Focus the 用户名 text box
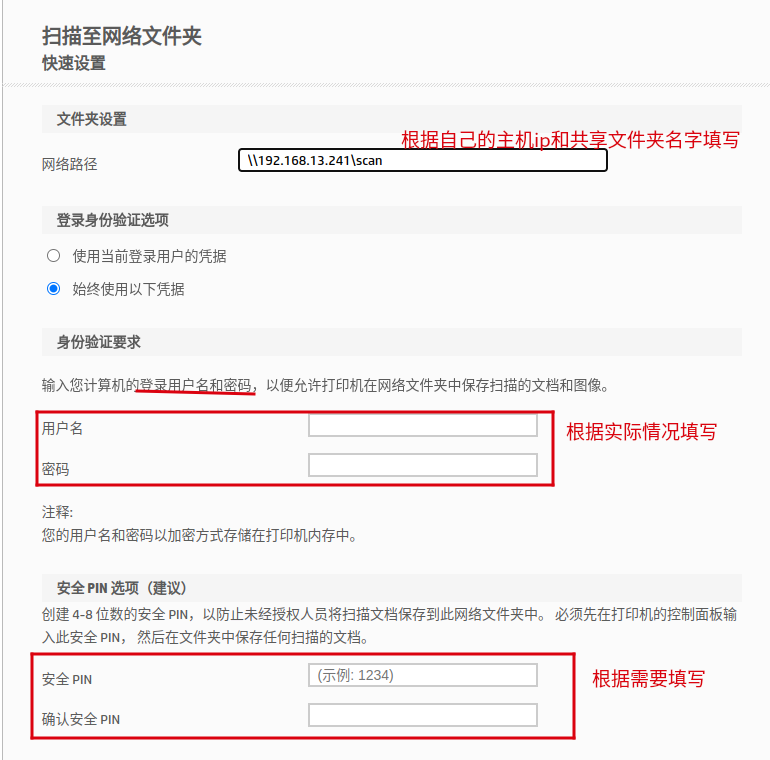The width and height of the screenshot is (770, 760). pos(422,426)
